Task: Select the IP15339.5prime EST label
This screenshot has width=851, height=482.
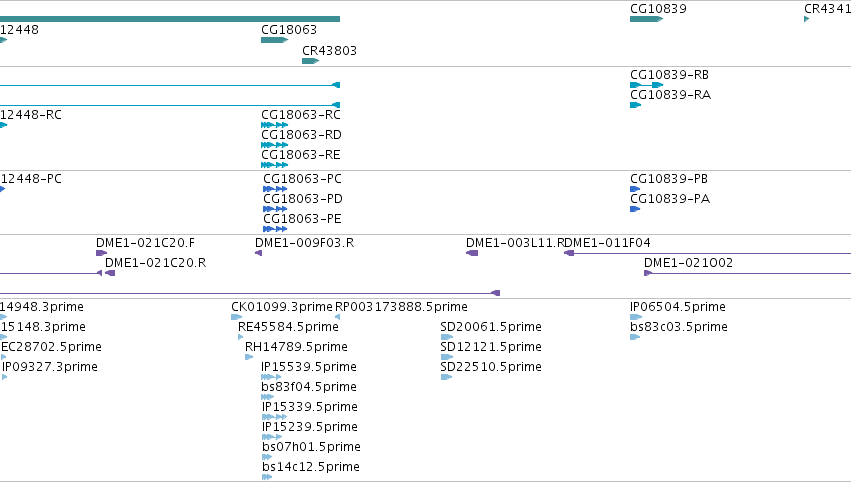Action: coord(309,407)
